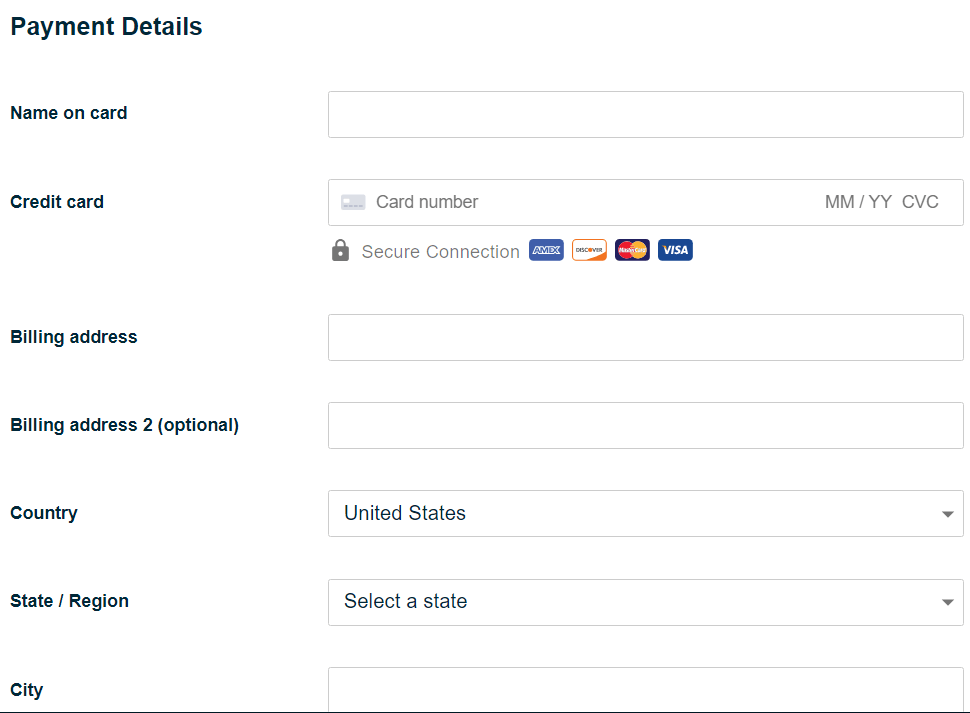
Task: Click the Mastercard logo
Action: [x=632, y=250]
